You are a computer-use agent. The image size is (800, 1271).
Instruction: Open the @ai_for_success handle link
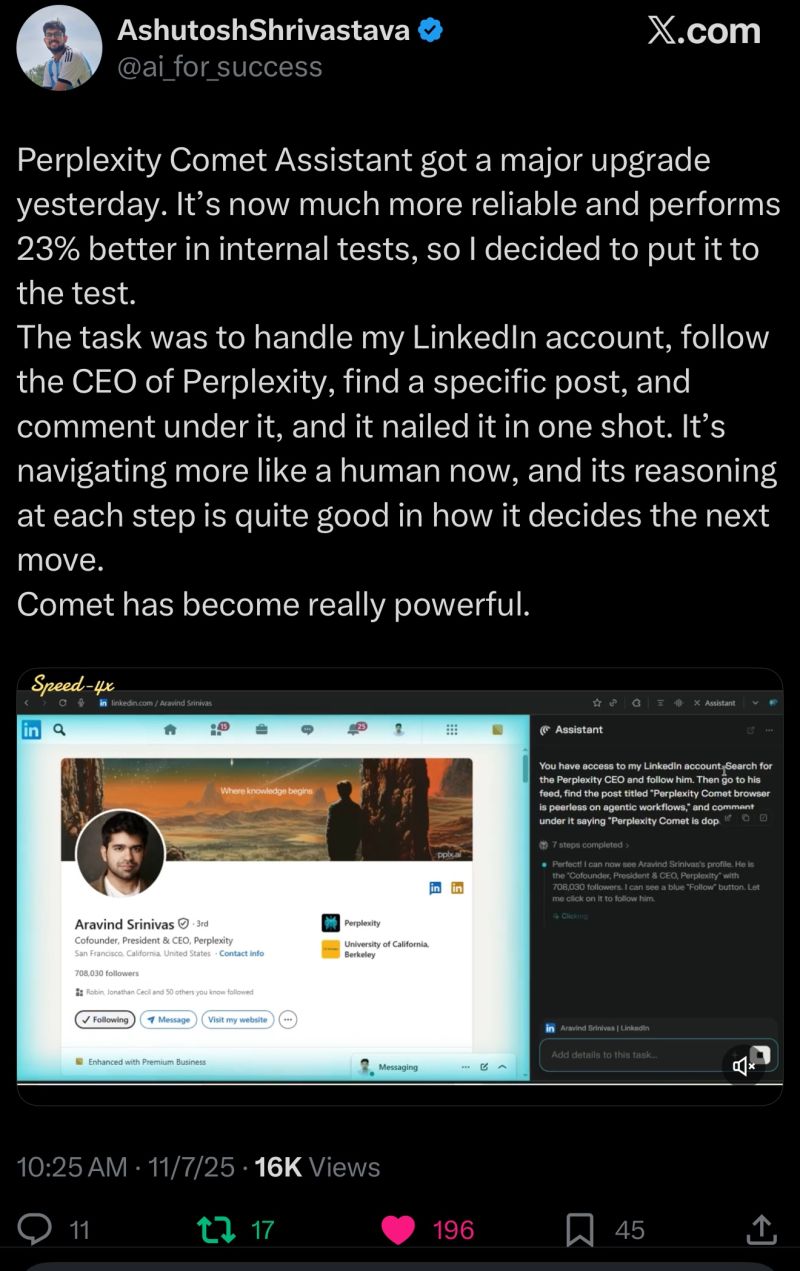pyautogui.click(x=220, y=67)
